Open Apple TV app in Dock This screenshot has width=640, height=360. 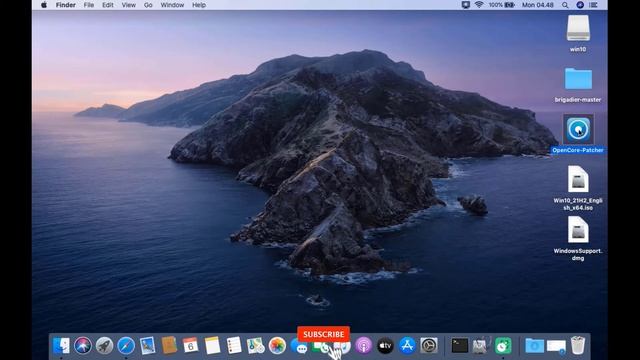click(385, 346)
